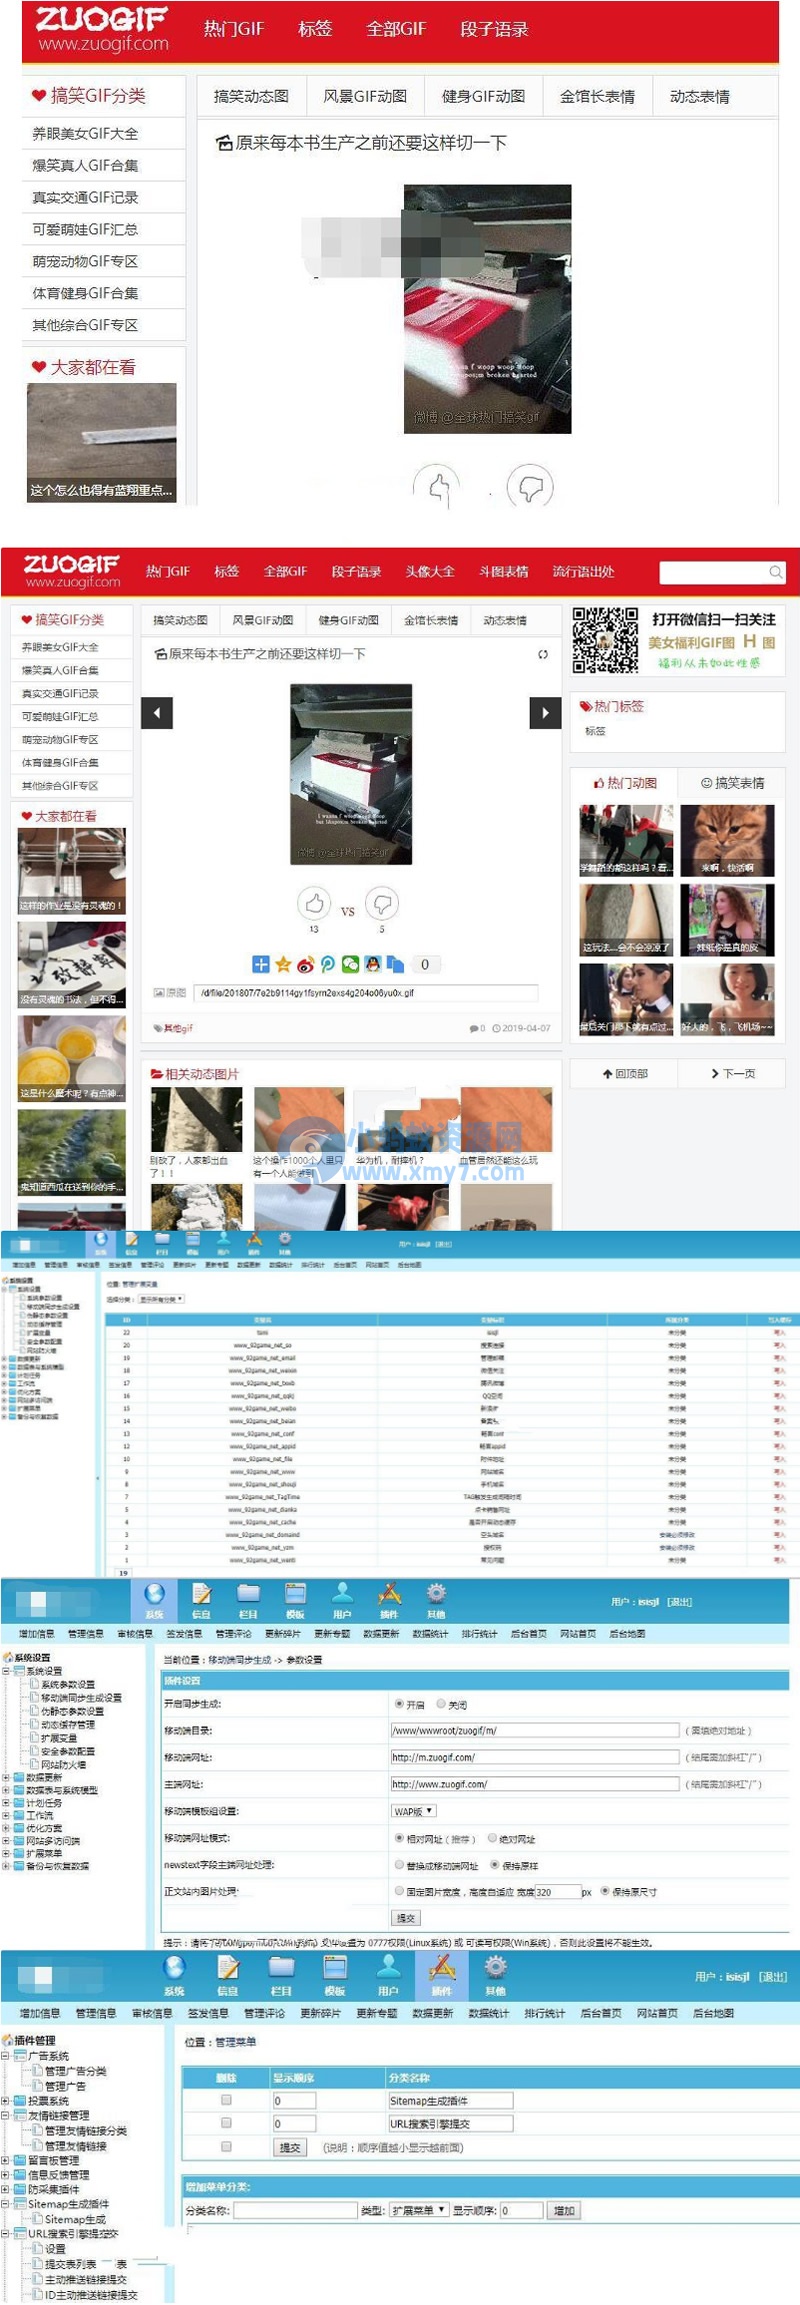Open the WAP版 template group dropdown

(x=413, y=1811)
